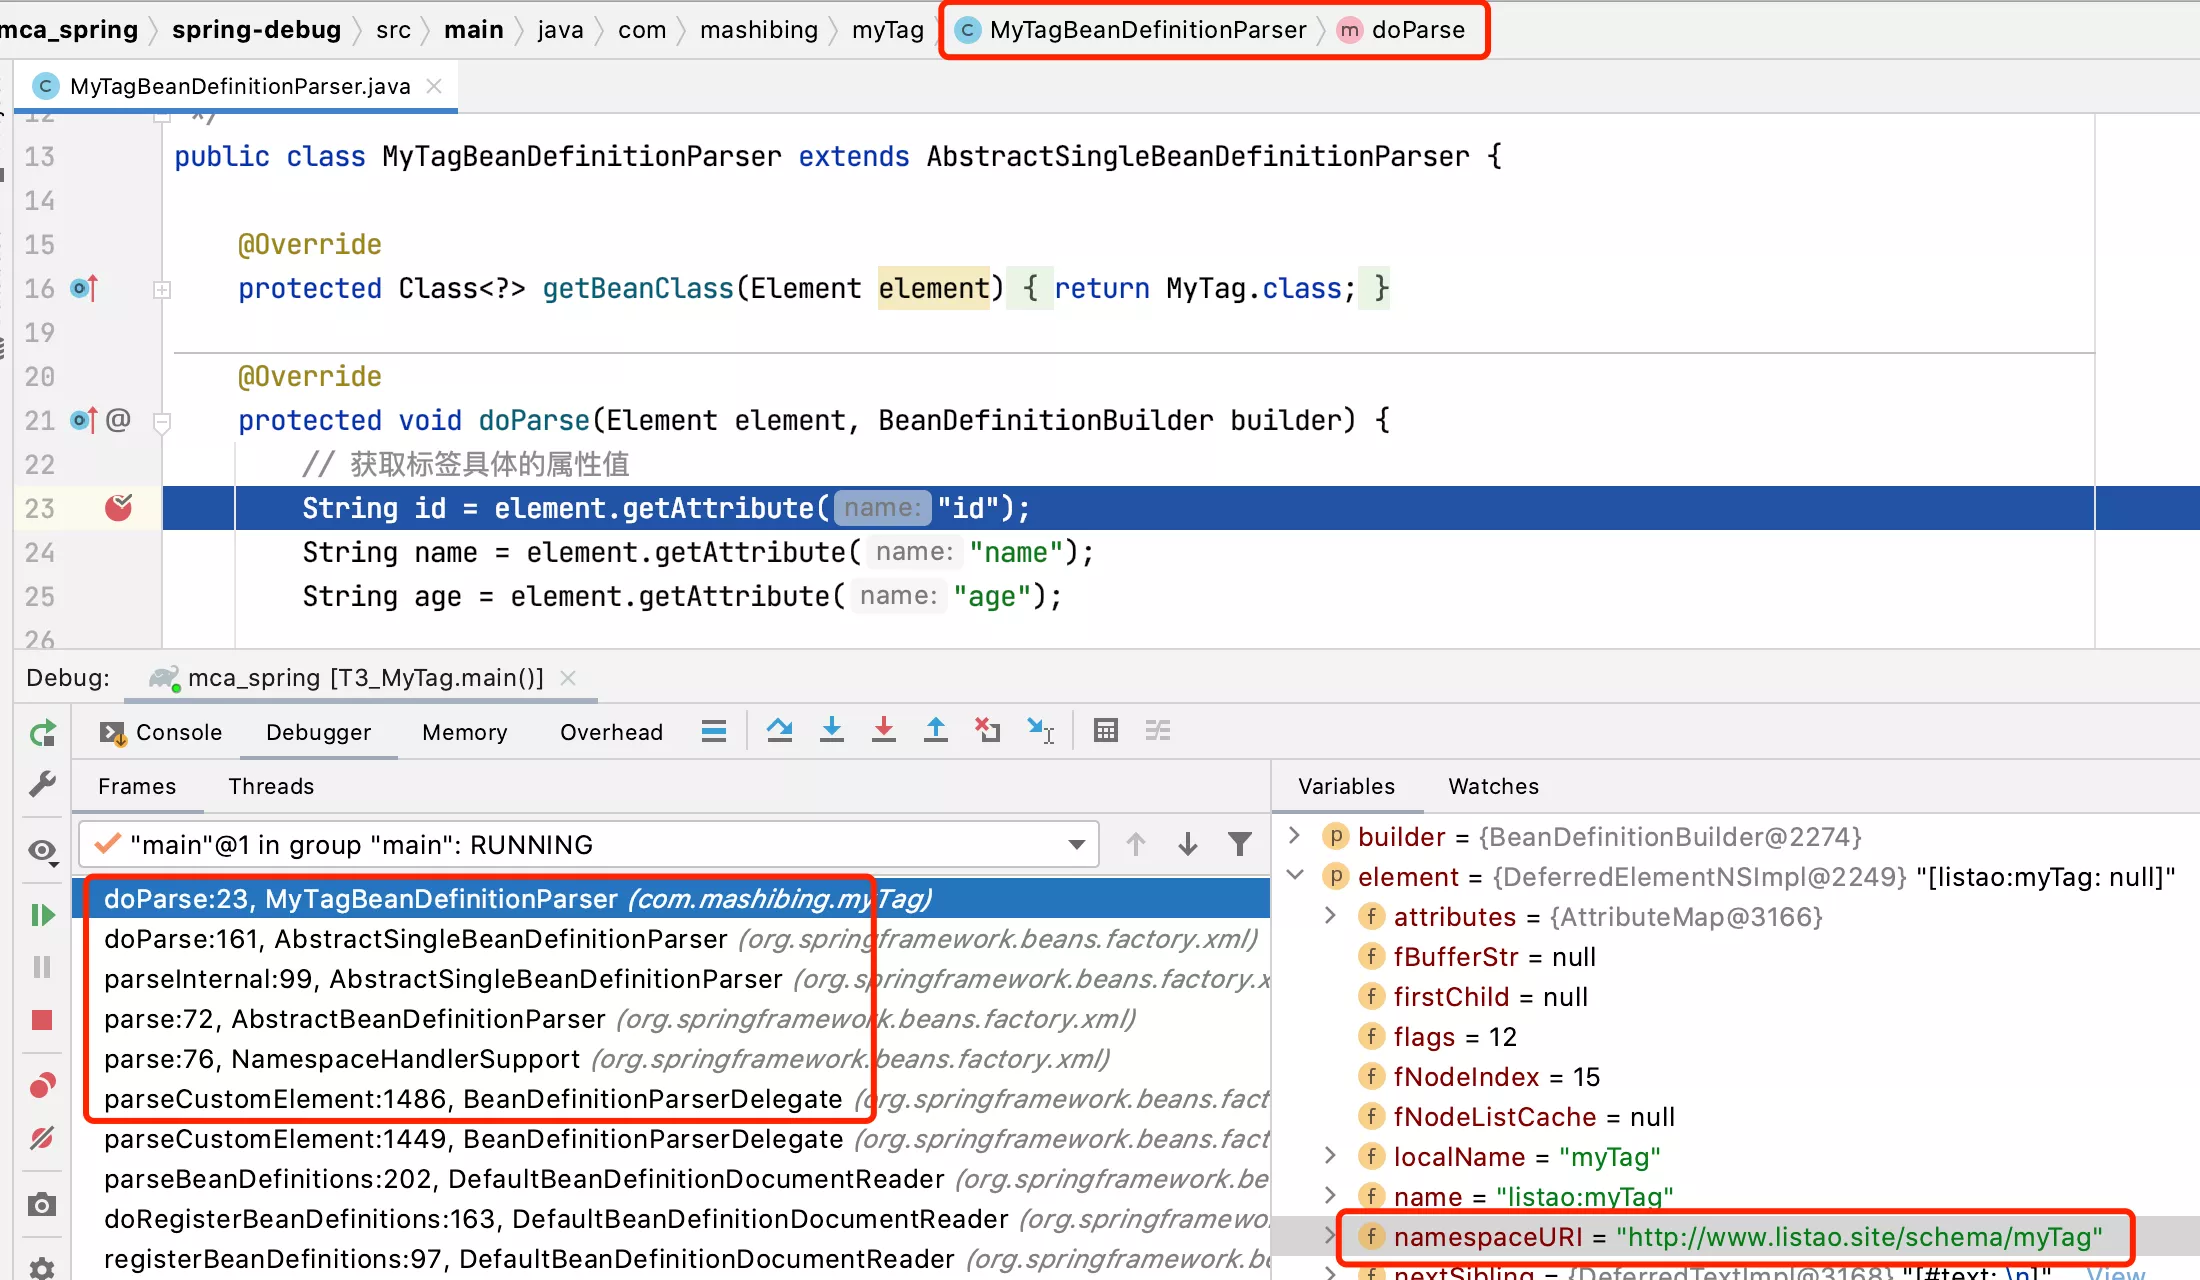Screen dimensions: 2200x1280
Task: Click the frames filter funnel icon
Action: tap(1240, 845)
